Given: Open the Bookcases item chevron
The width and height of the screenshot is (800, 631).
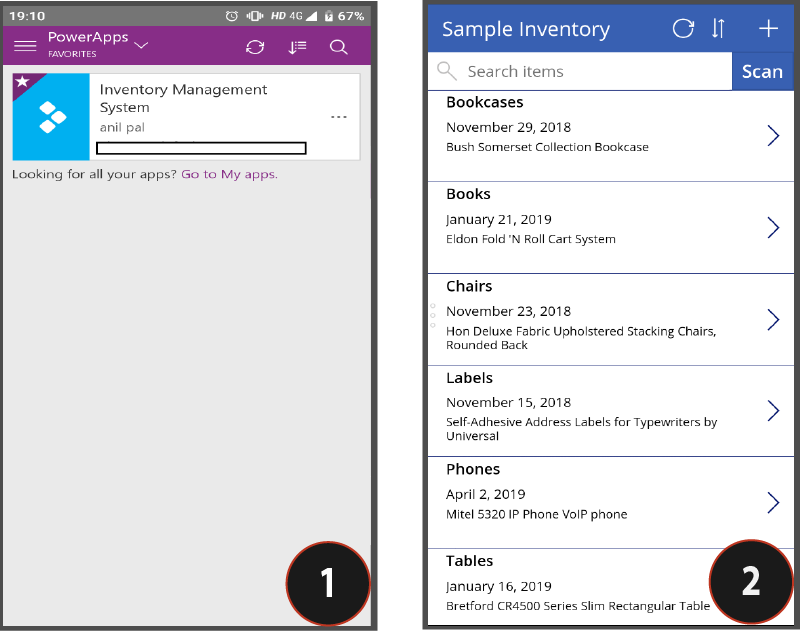Looking at the screenshot, I should pyautogui.click(x=773, y=136).
